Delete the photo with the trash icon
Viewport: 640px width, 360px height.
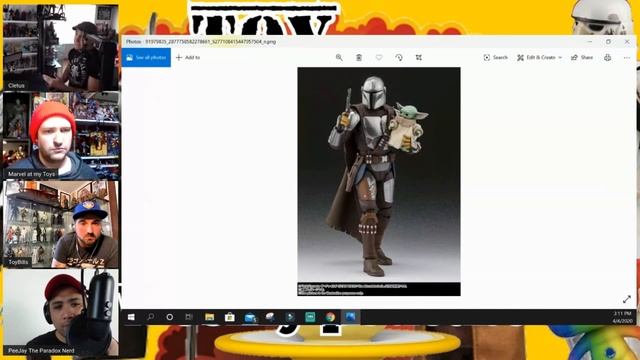359,58
